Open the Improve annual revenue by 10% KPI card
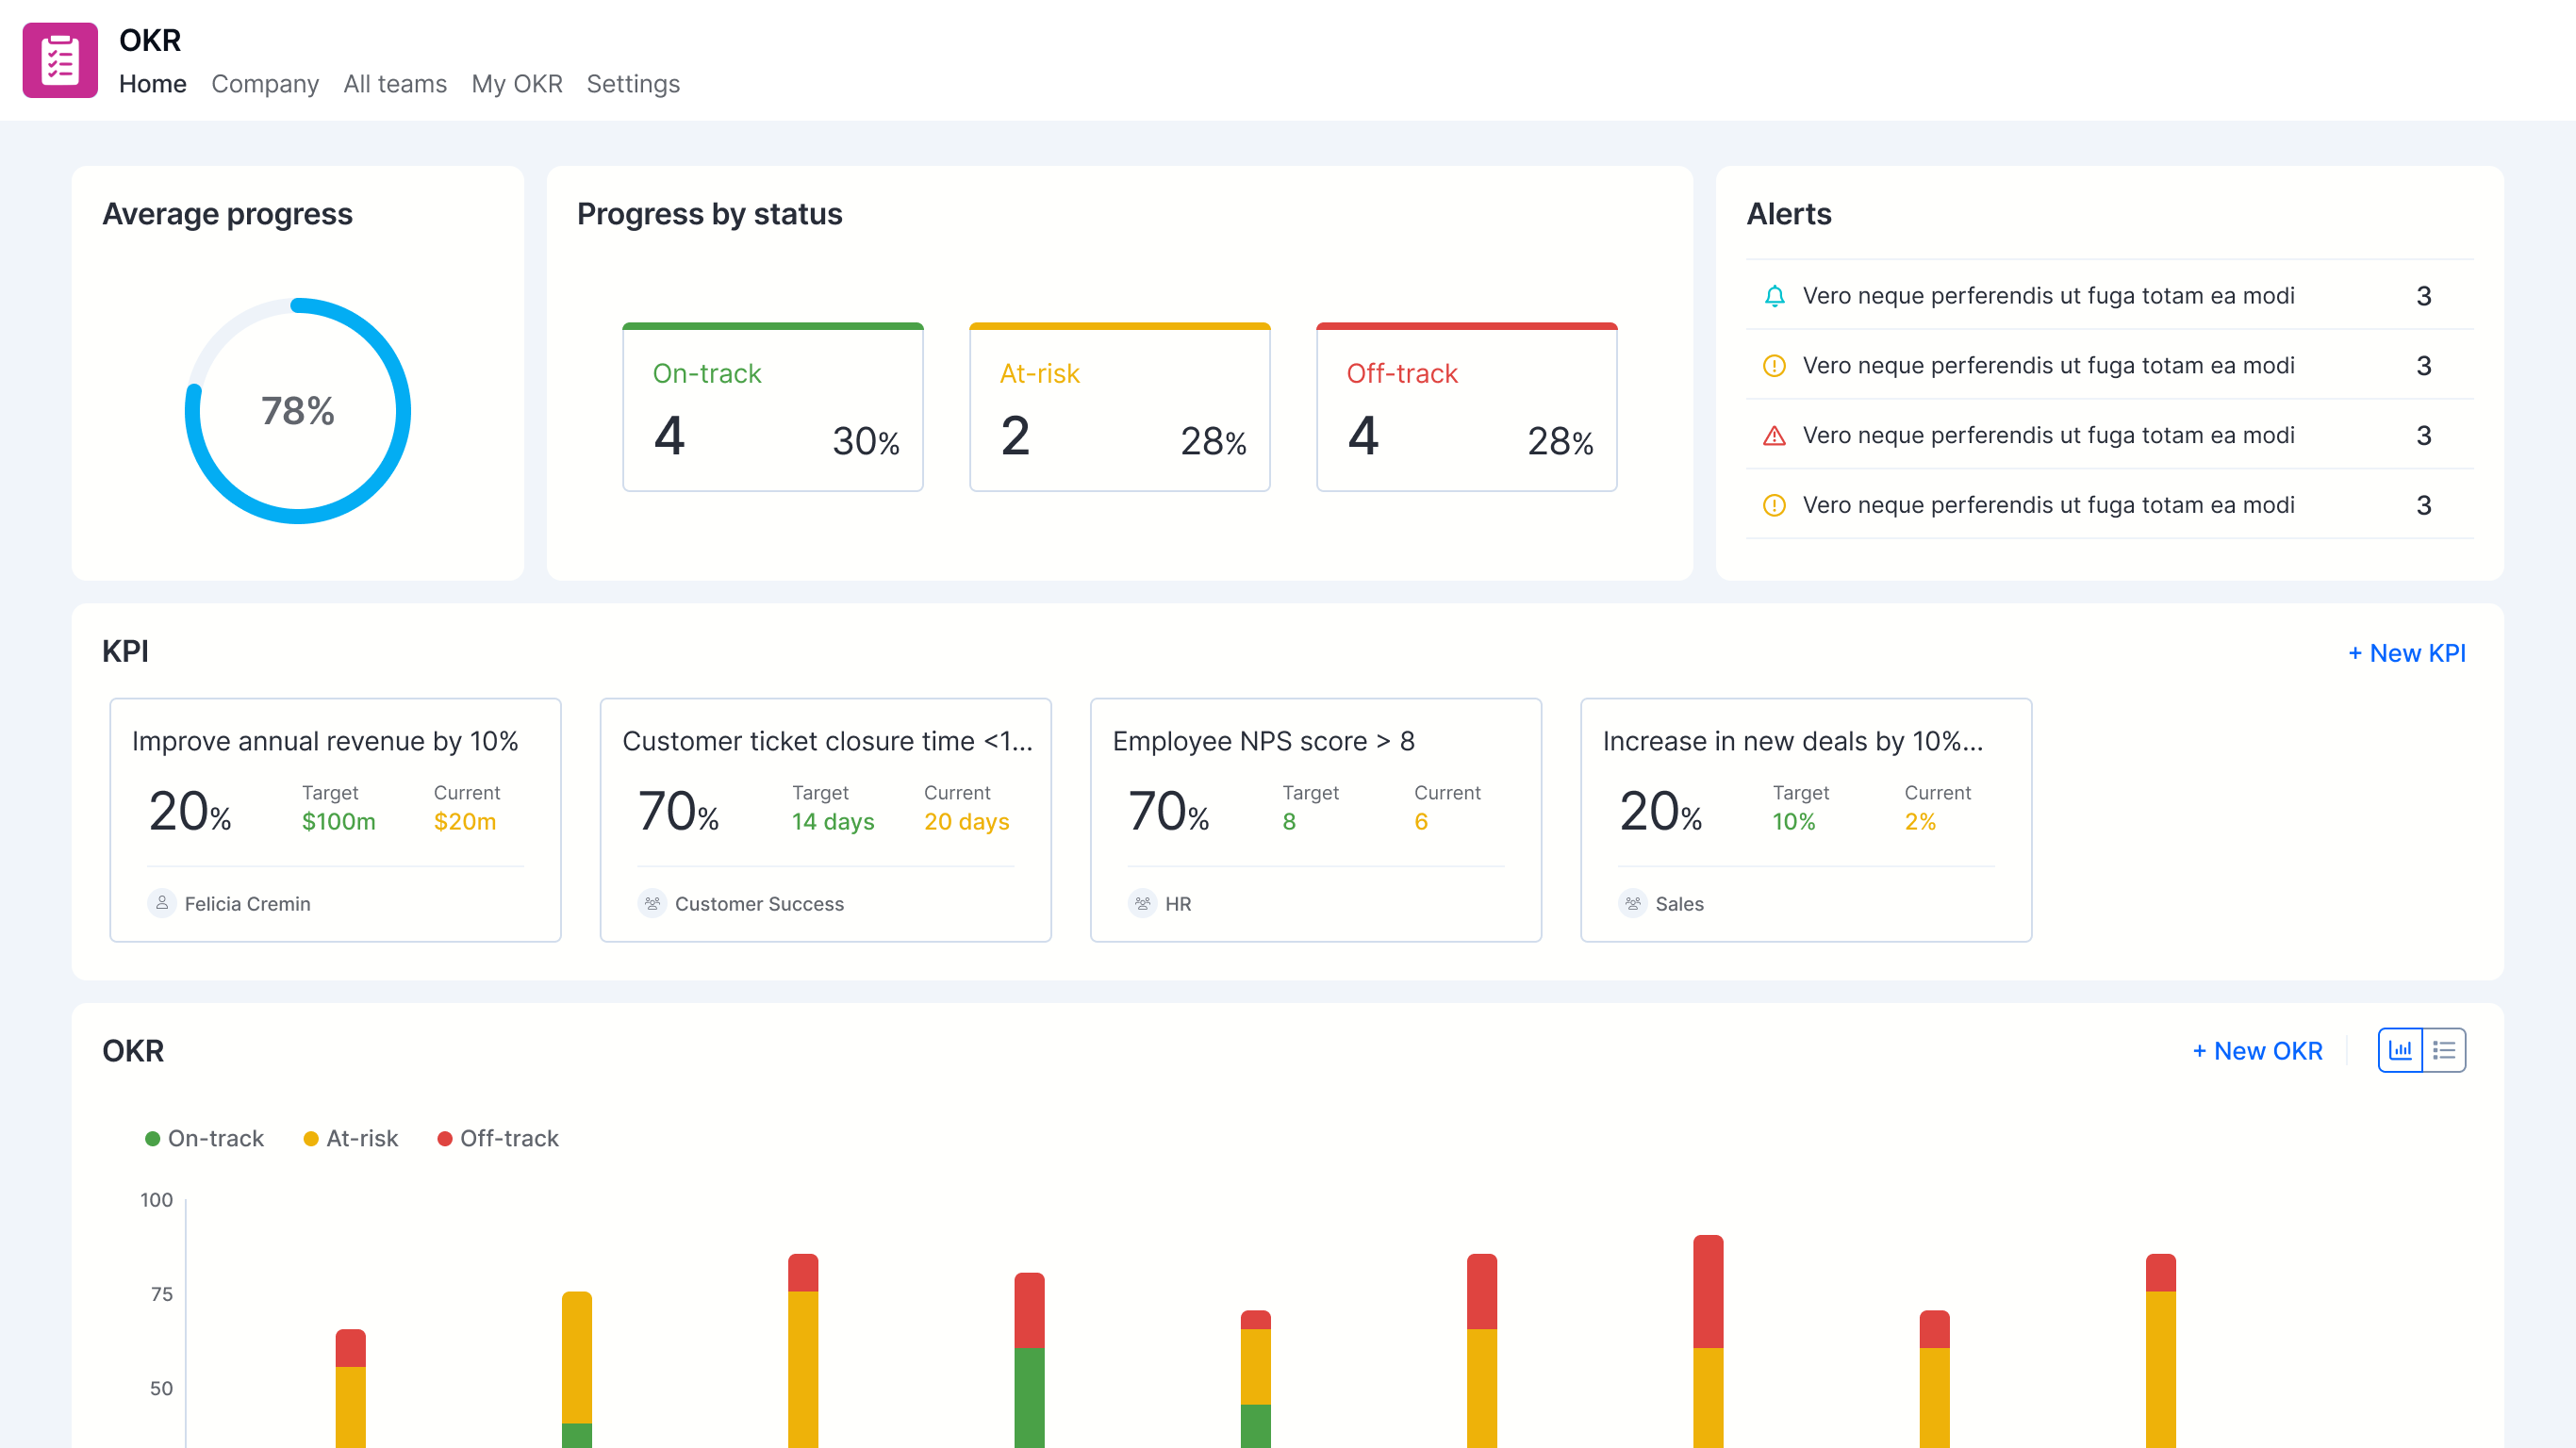2576x1448 pixels. 335,820
